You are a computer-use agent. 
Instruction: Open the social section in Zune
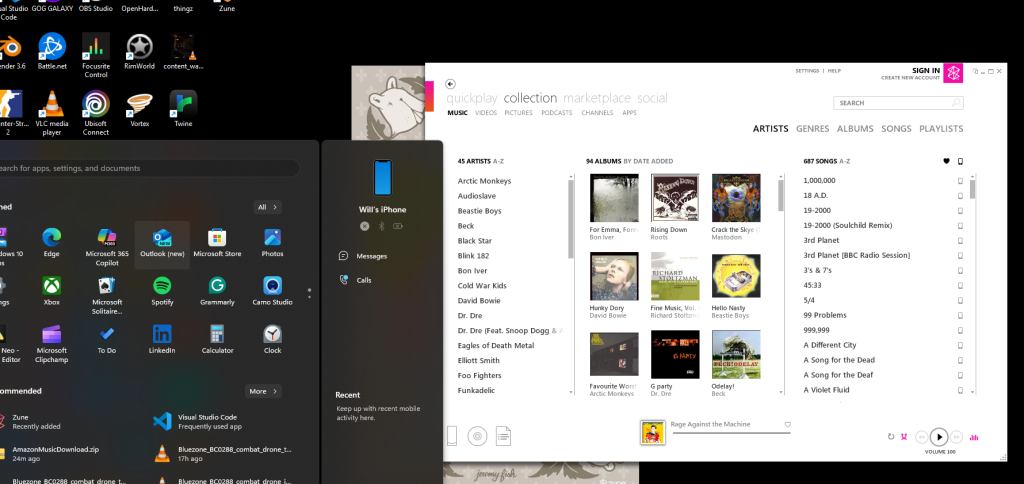point(652,98)
